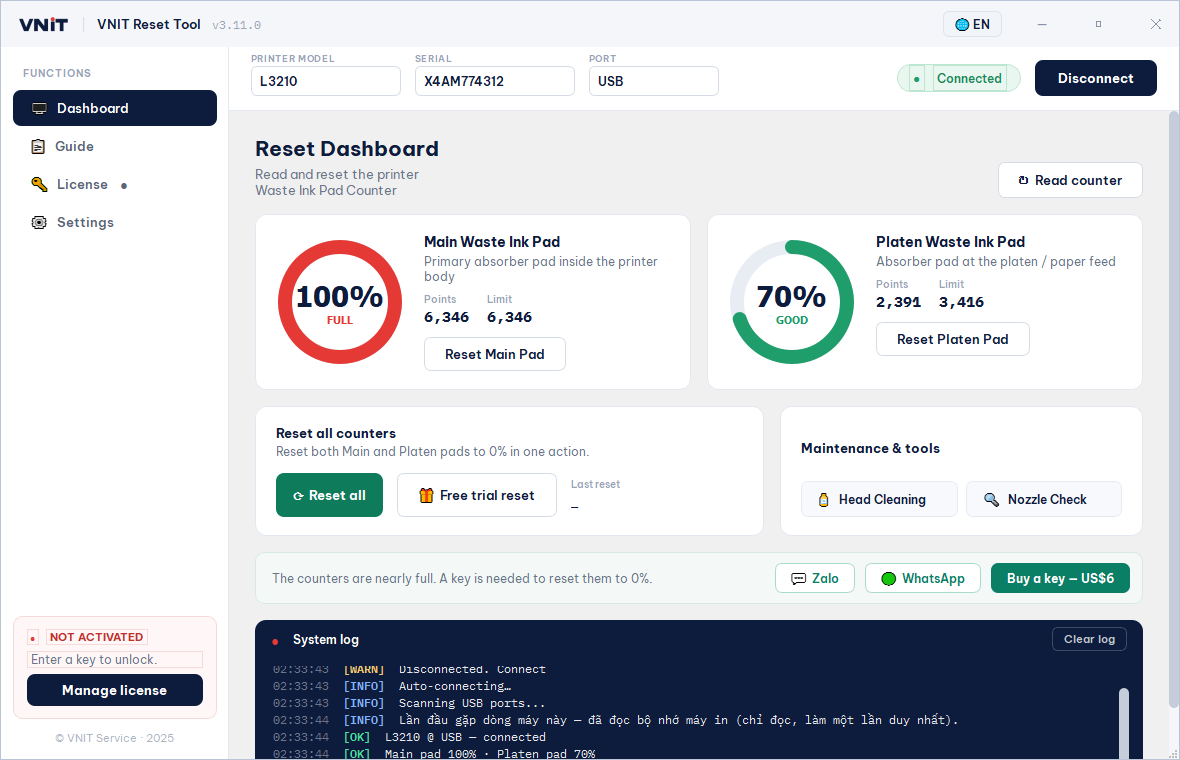Click Reset Platen Pad button
1180x760 pixels.
tap(953, 339)
